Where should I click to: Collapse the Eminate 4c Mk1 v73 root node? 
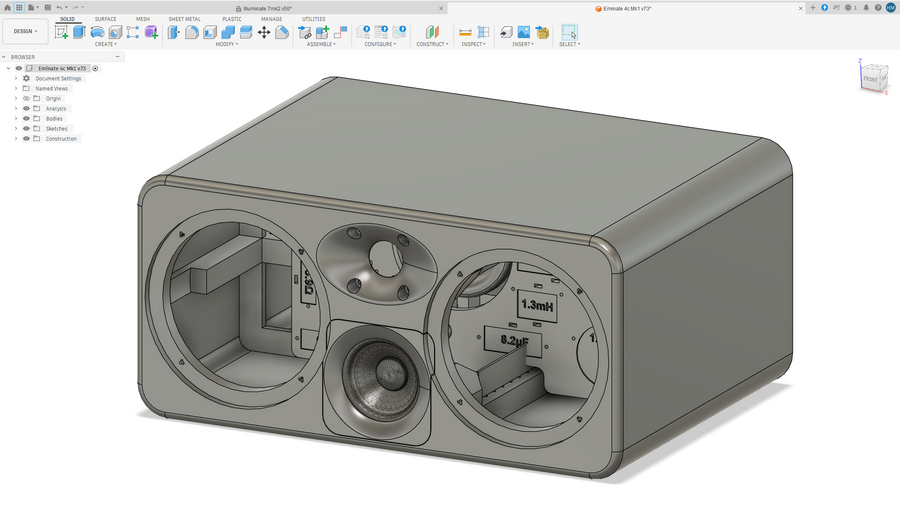coord(8,68)
